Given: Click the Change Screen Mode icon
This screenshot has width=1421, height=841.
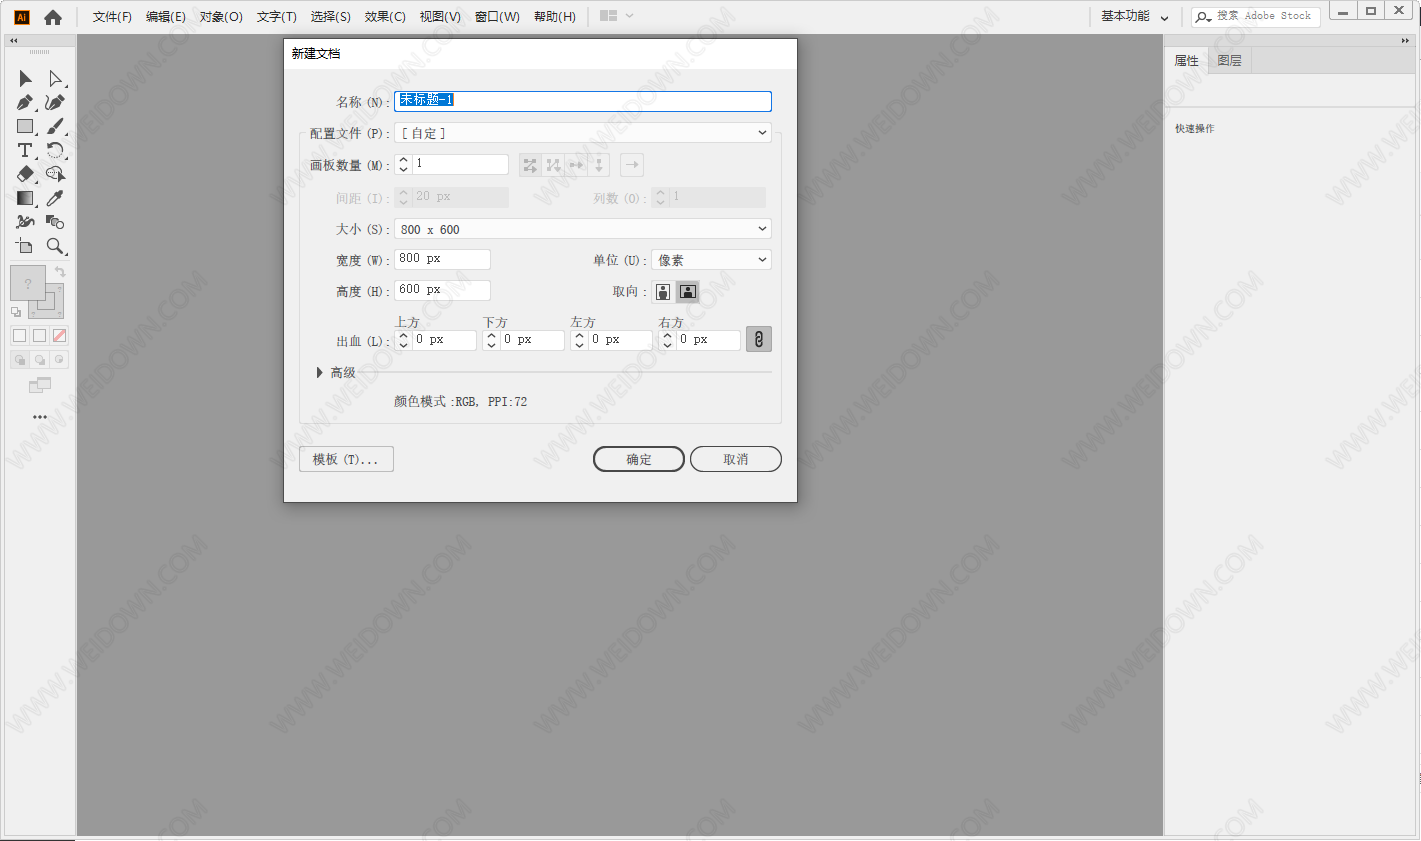Looking at the screenshot, I should pos(39,385).
